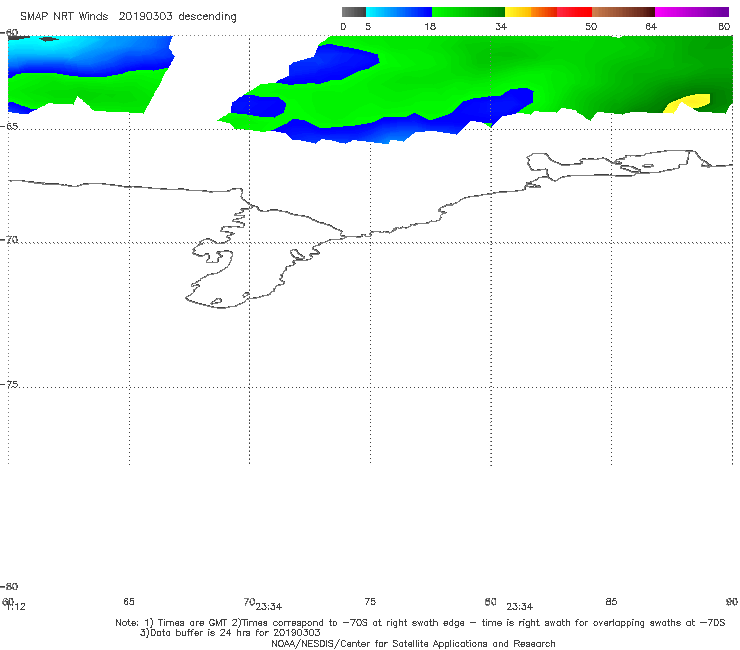The width and height of the screenshot is (740, 650).
Task: Click the colorbar label 34
Action: click(501, 26)
